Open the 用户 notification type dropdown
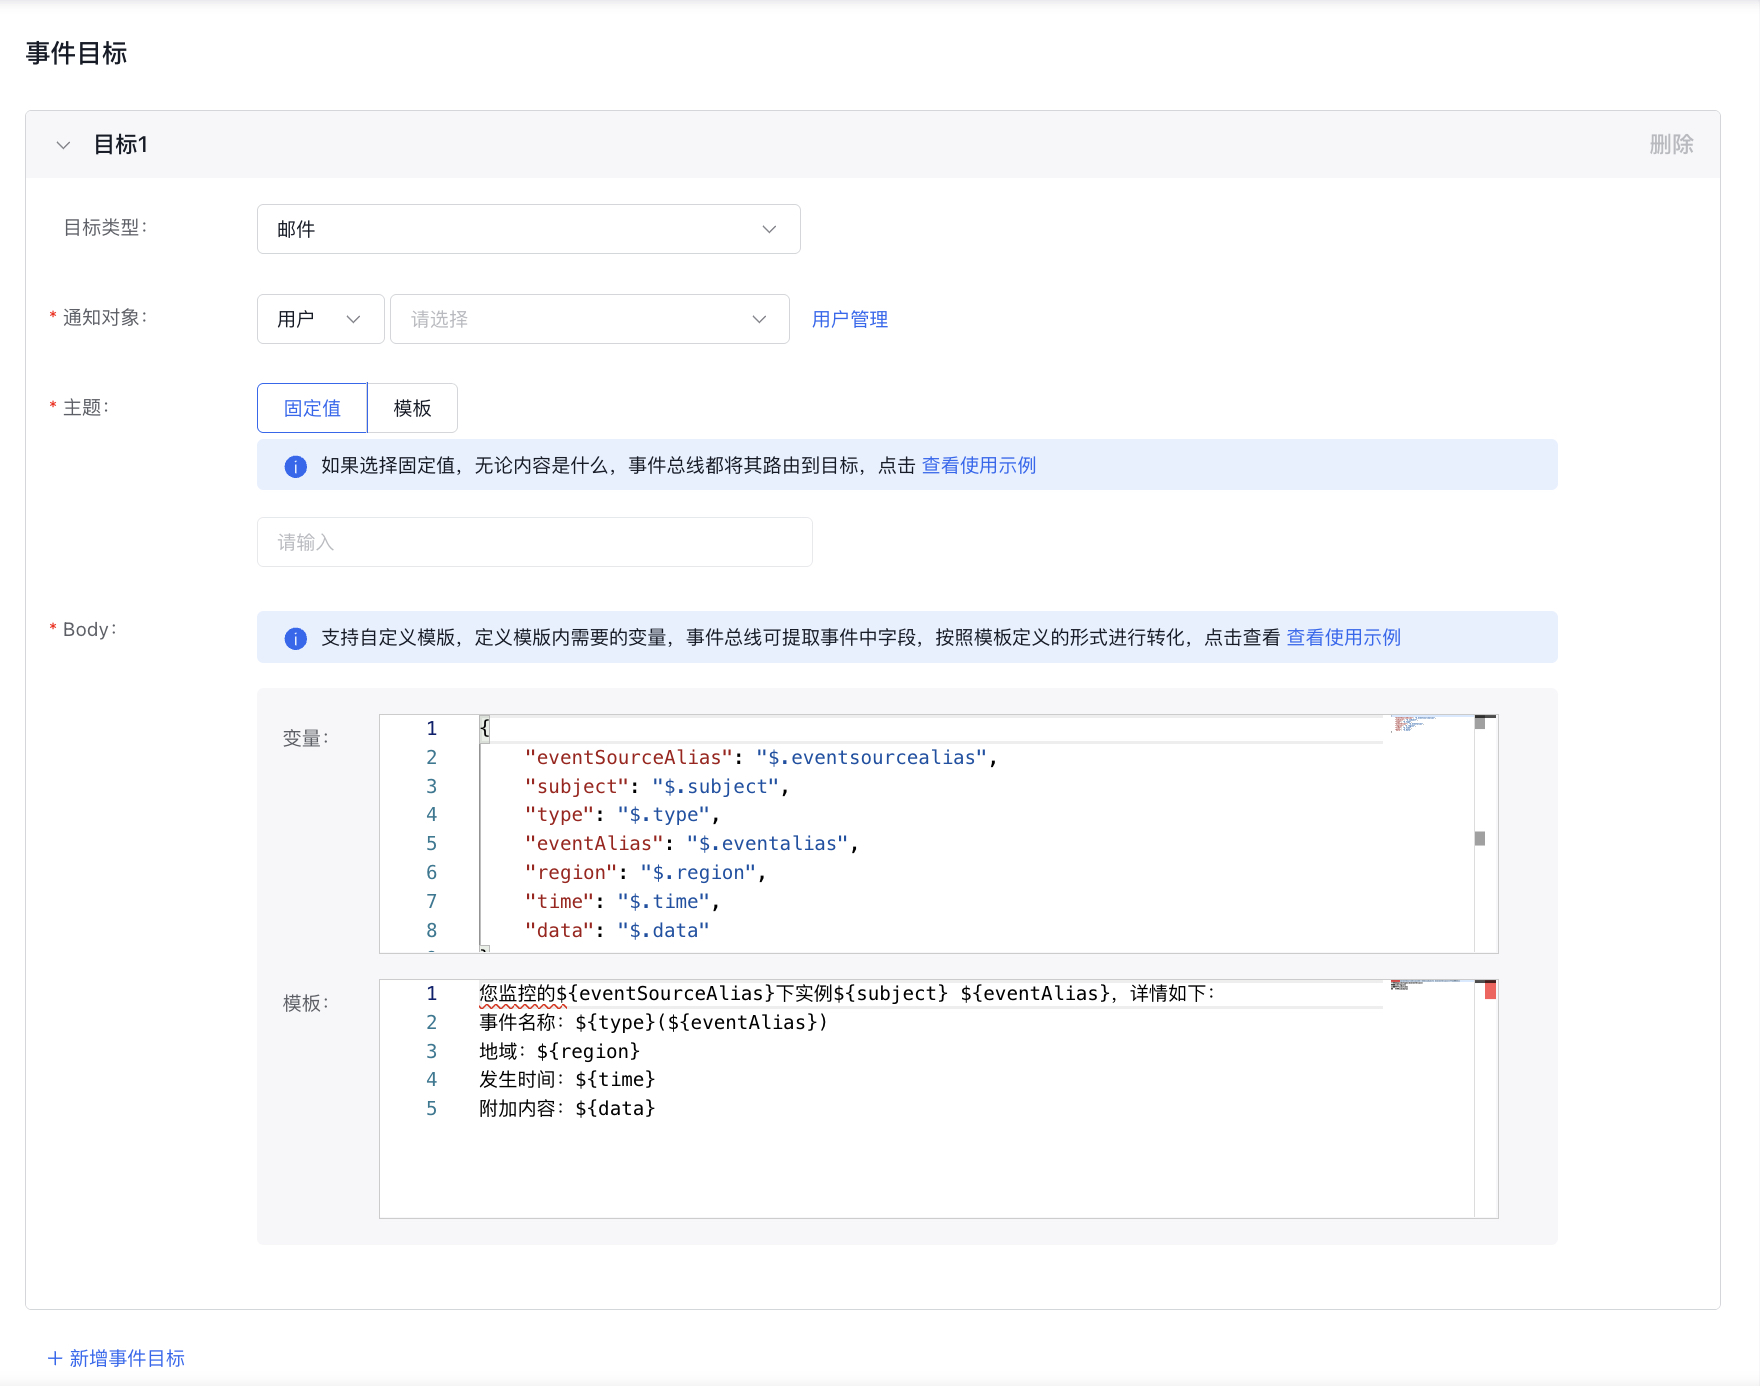1760x1394 pixels. (x=320, y=319)
